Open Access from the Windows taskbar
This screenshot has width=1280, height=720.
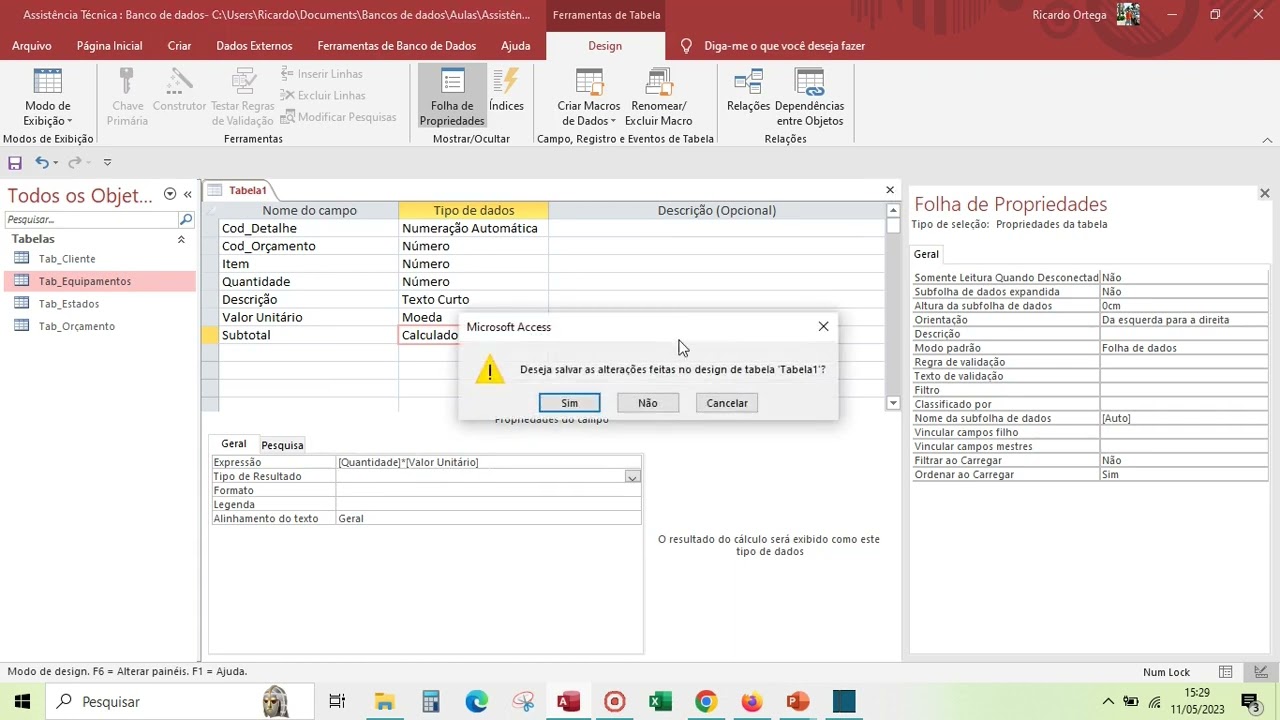click(568, 702)
